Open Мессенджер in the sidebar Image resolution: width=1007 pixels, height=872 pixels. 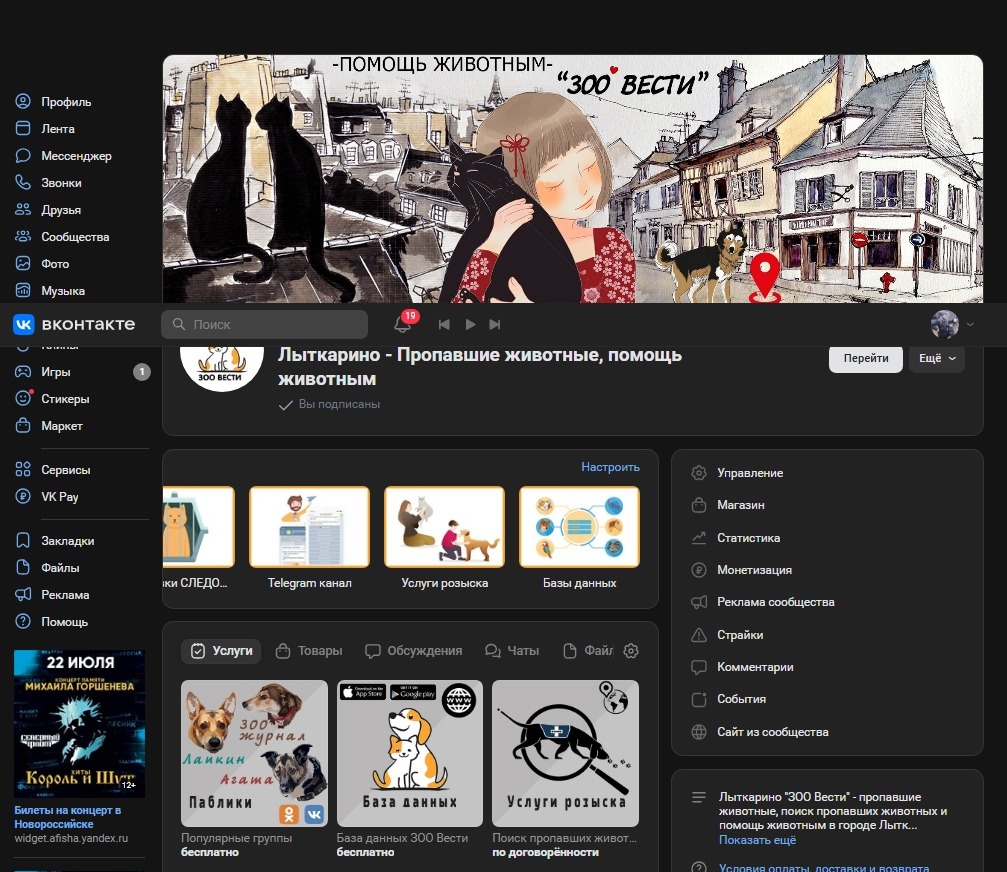tap(63, 155)
